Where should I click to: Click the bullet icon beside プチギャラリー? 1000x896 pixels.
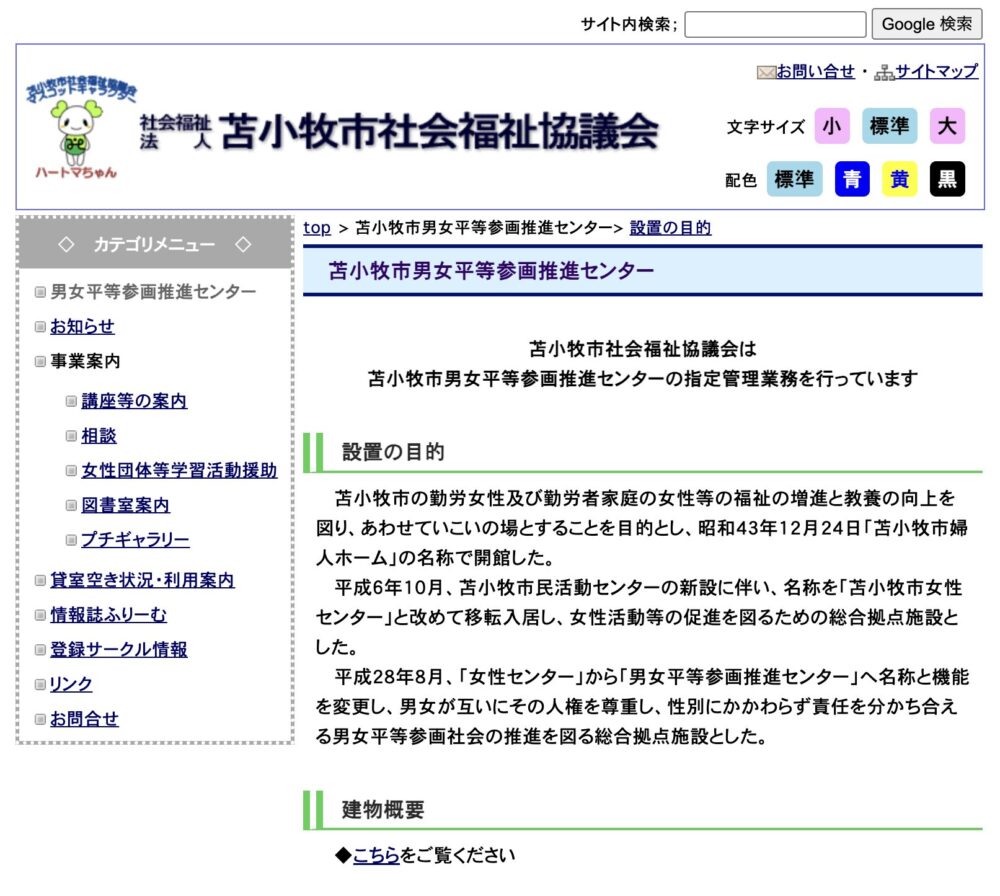(x=71, y=540)
